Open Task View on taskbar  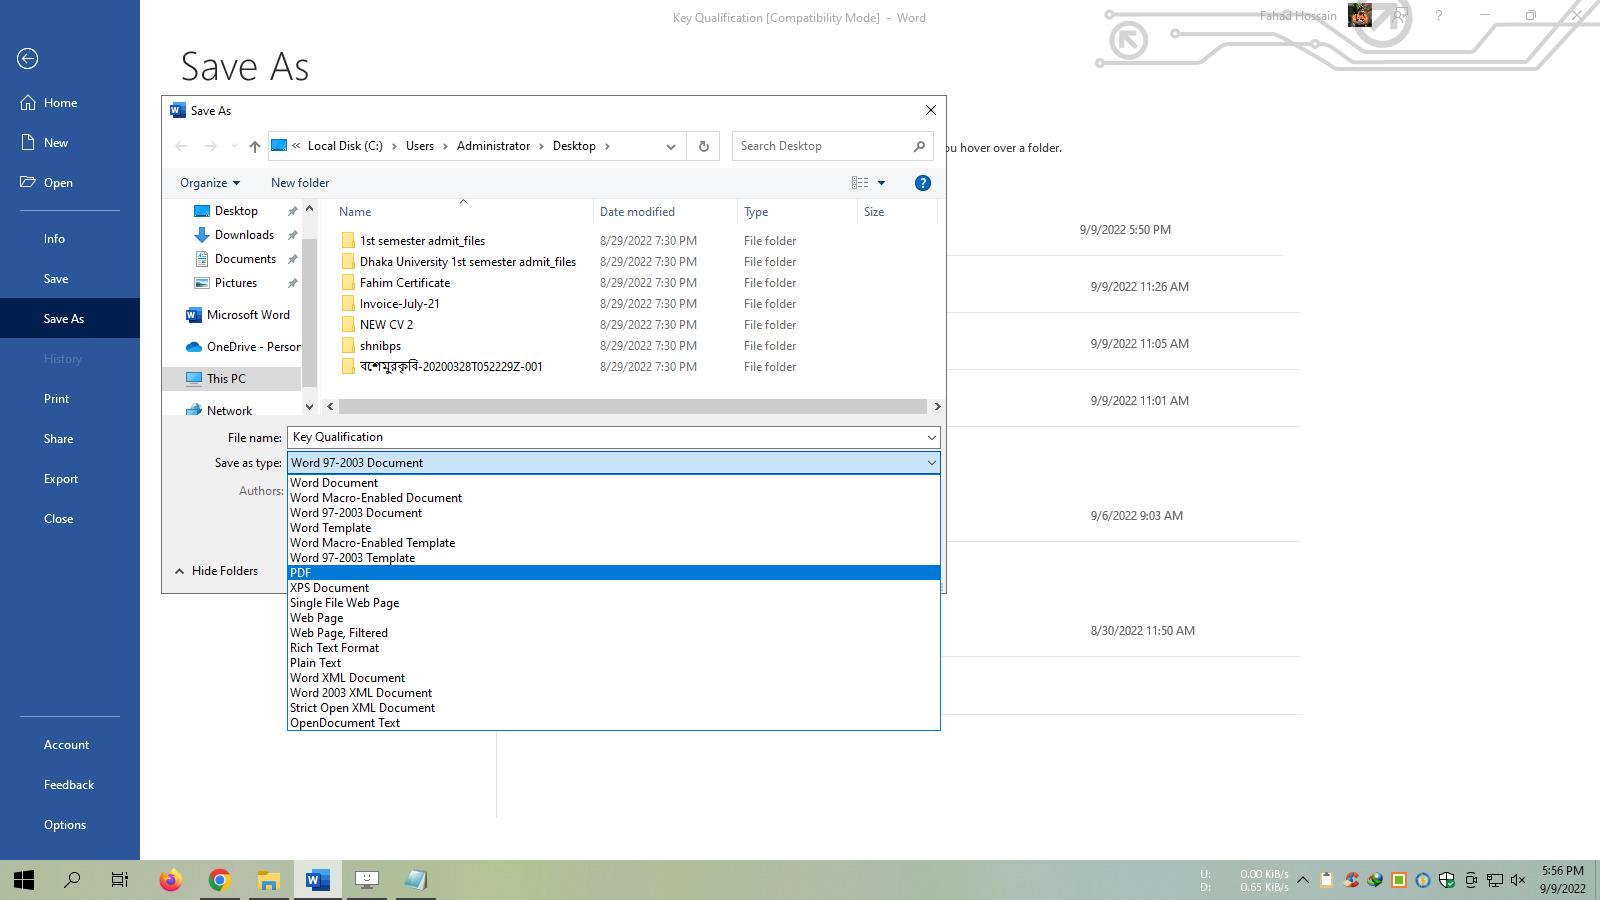(120, 880)
